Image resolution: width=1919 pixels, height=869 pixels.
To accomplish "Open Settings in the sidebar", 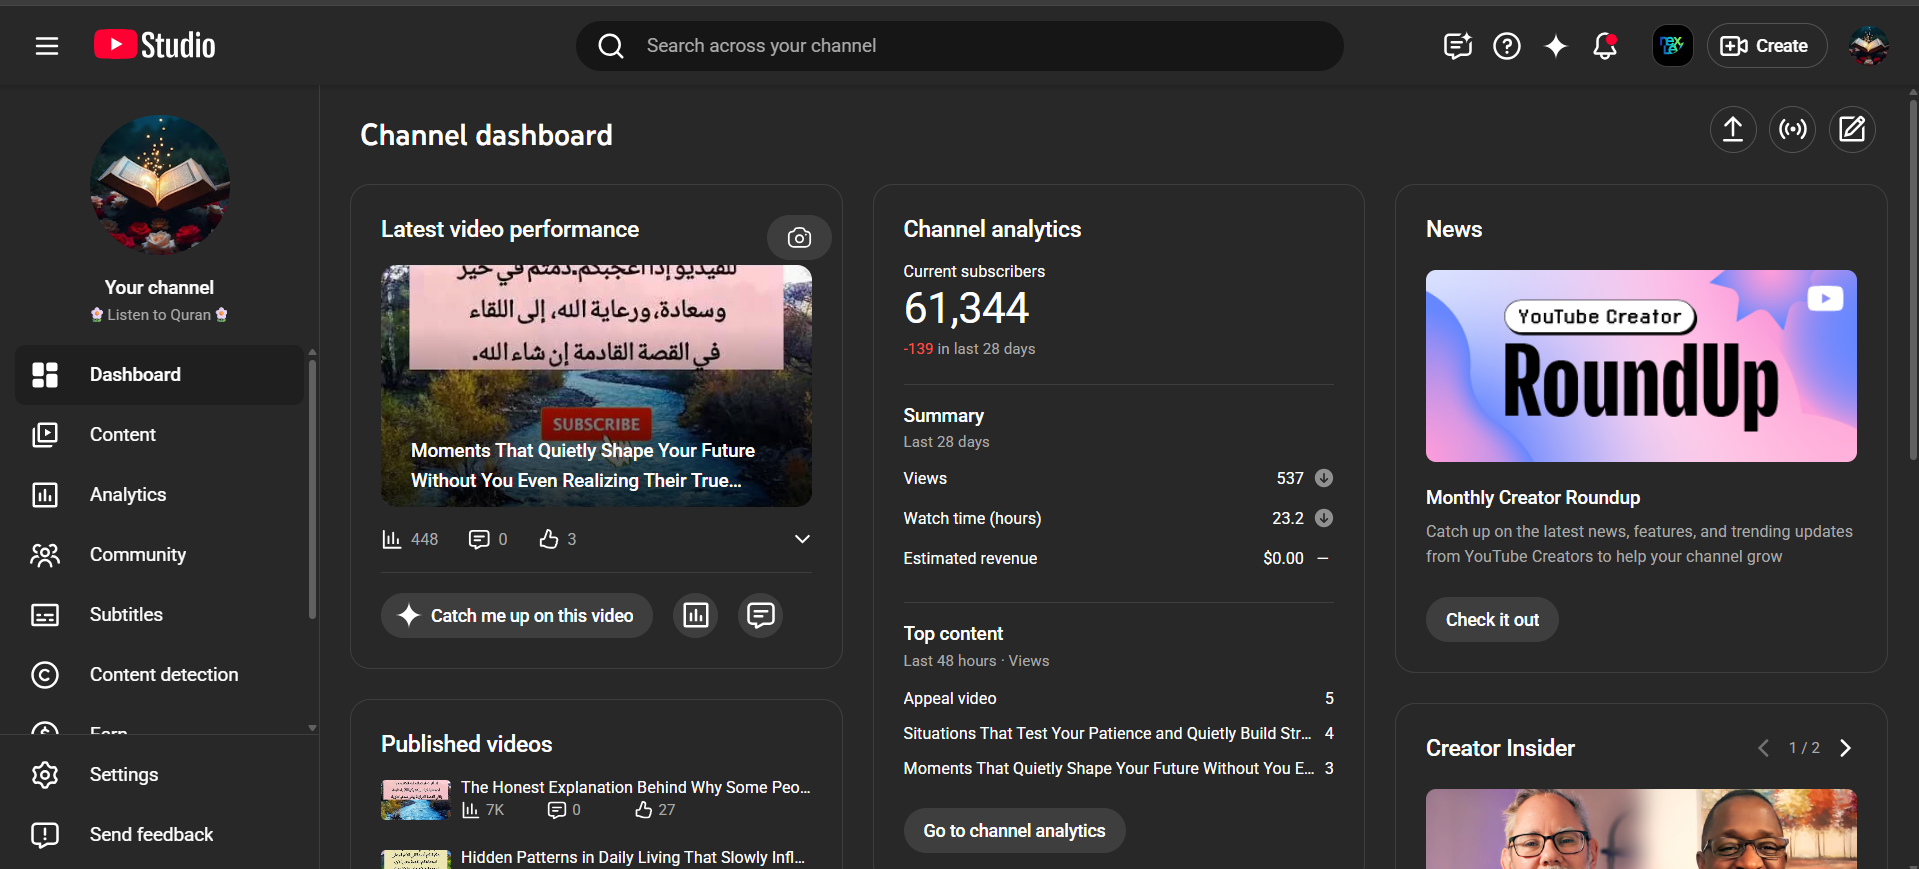I will tap(159, 775).
